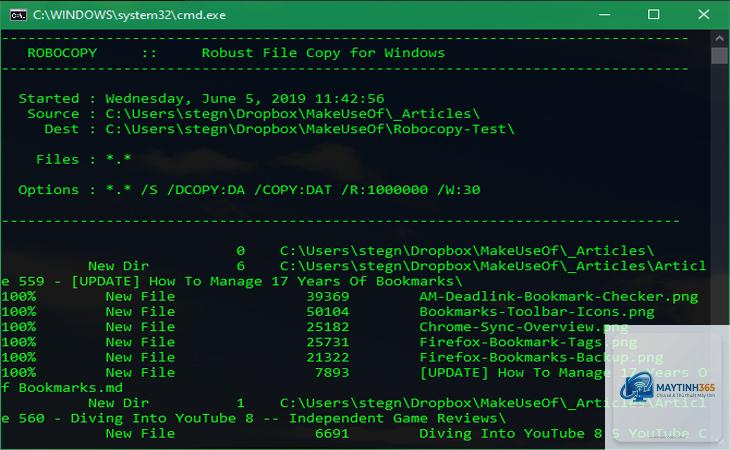730x450 pixels.
Task: Click file name AM-Deadlink-Bookmark-Checker.png
Action: tap(559, 297)
